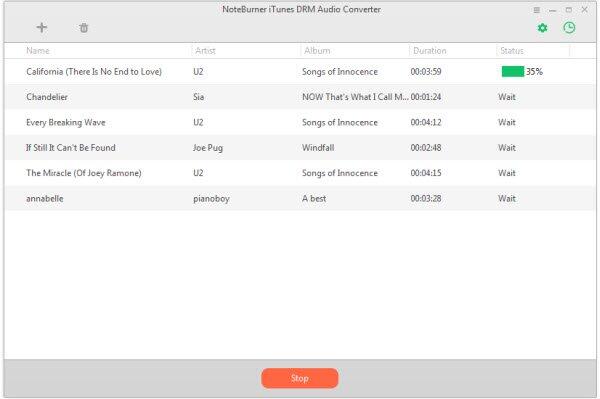Sort by the Artist column header
600x399 pixels.
pos(205,50)
